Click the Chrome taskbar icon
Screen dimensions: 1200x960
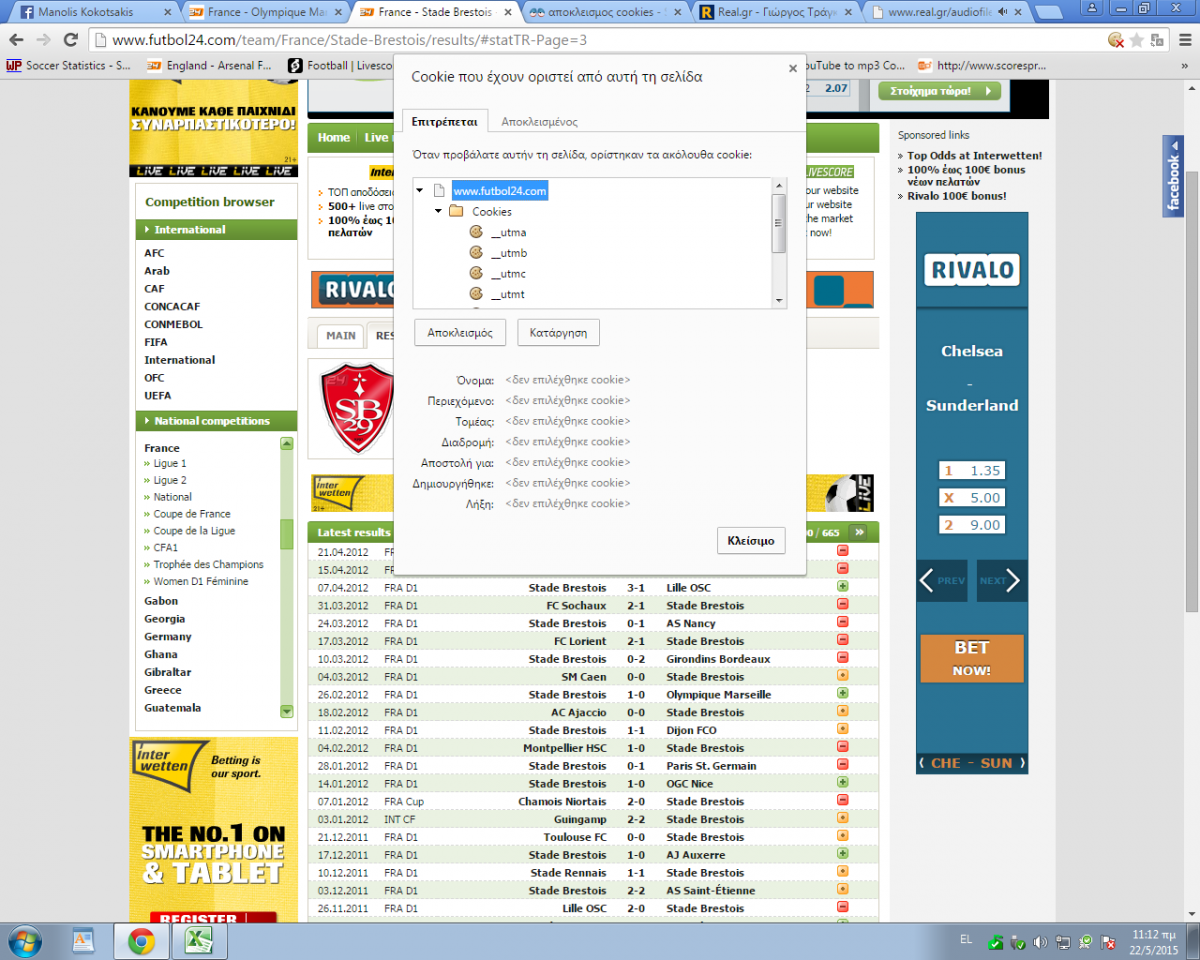click(141, 941)
